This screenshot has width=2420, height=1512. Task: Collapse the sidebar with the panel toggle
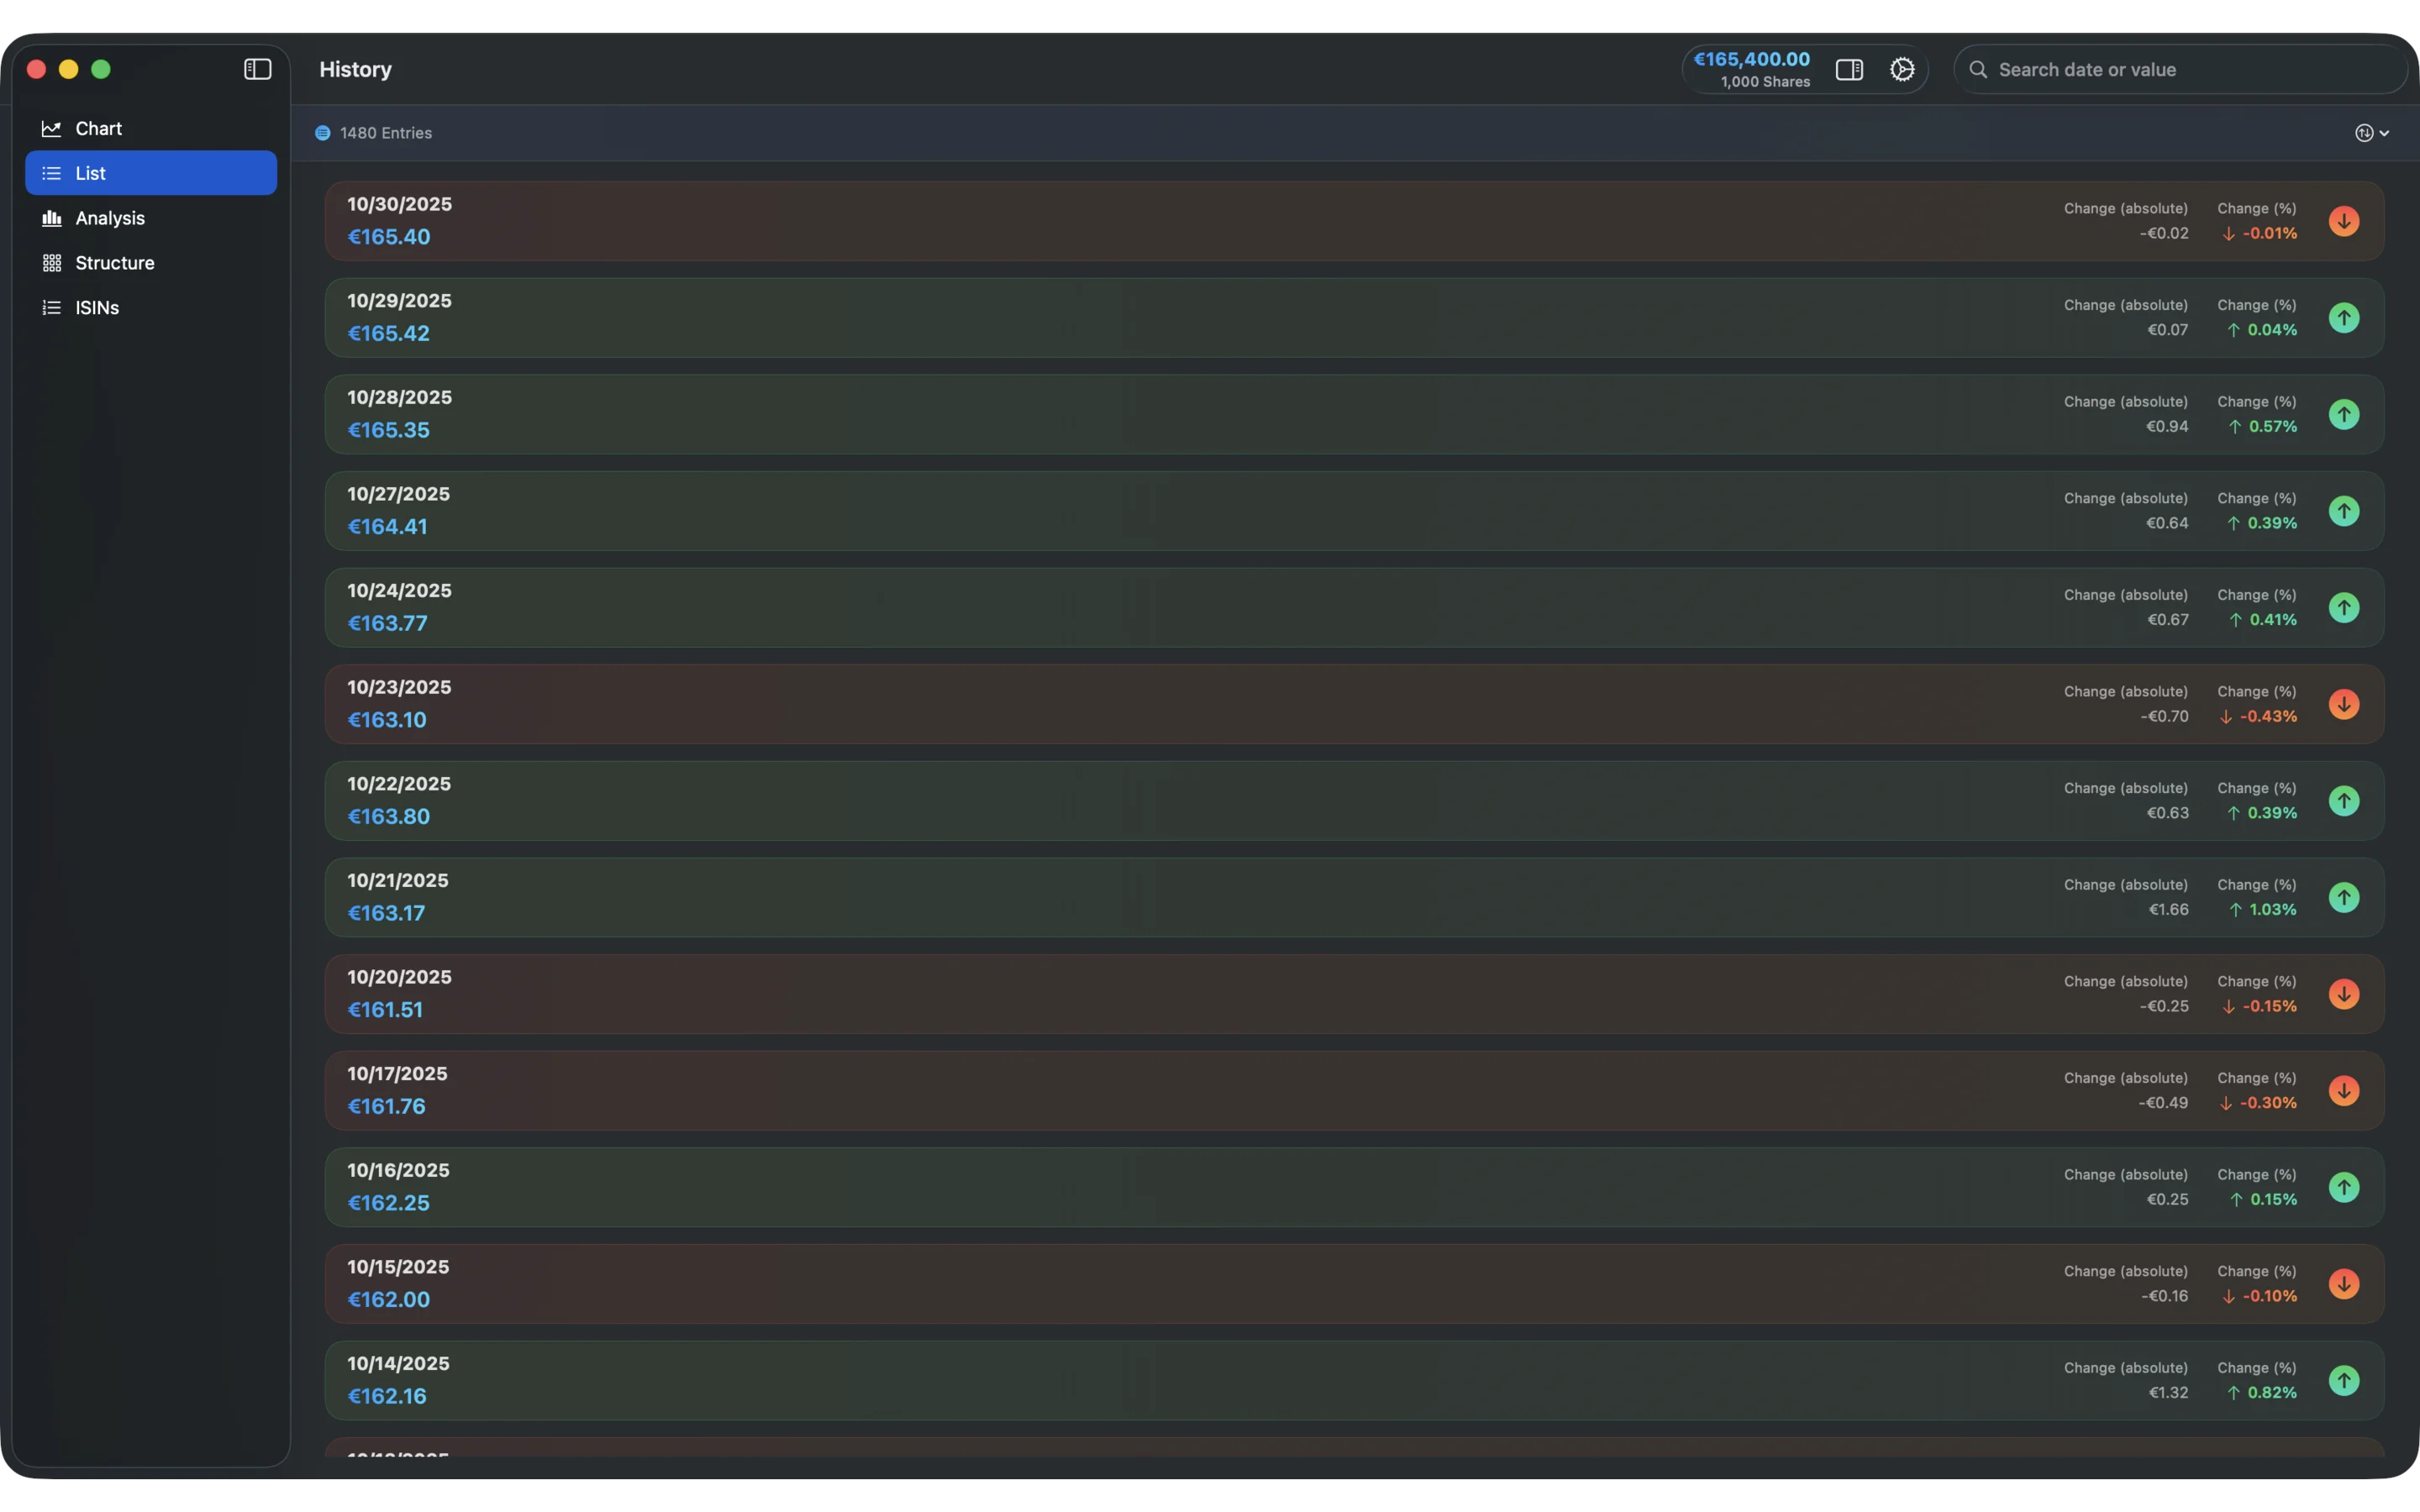[x=257, y=69]
